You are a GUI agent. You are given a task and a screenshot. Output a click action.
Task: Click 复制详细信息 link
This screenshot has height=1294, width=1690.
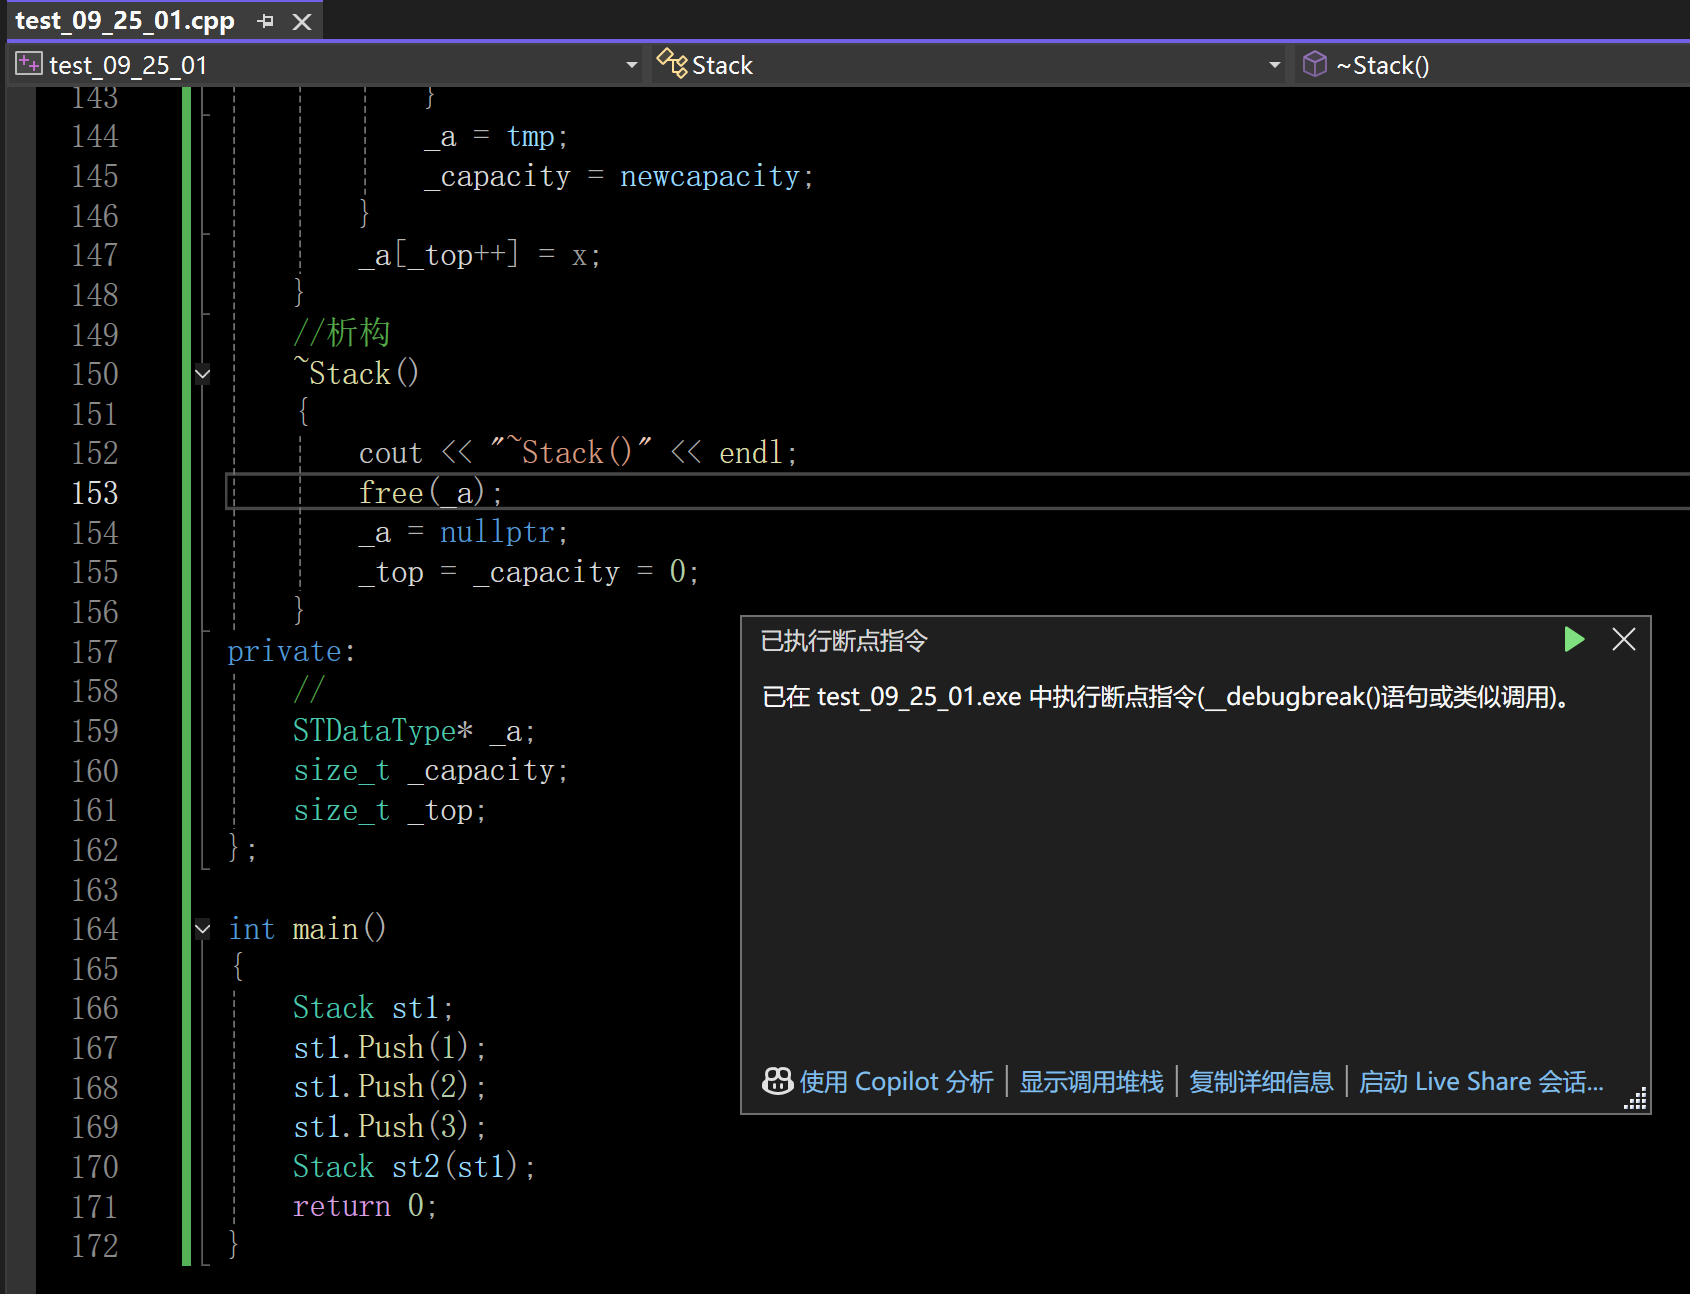[1261, 1082]
